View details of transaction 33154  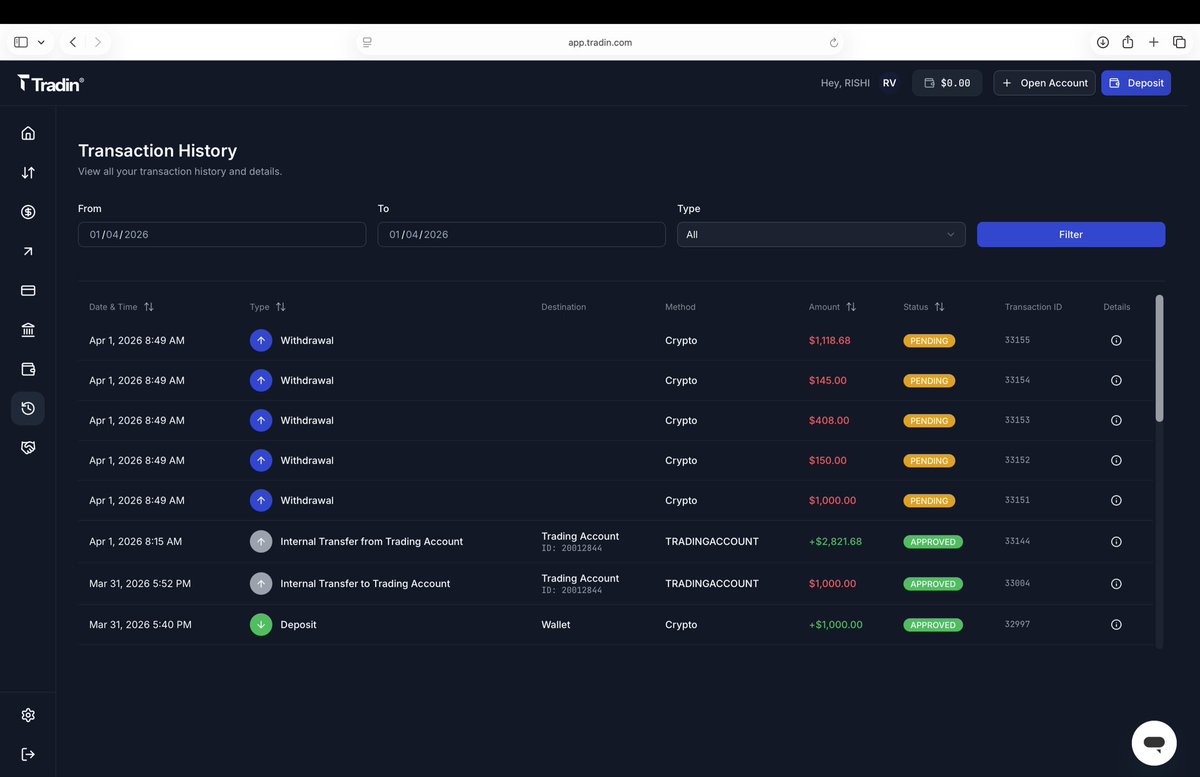click(1116, 380)
